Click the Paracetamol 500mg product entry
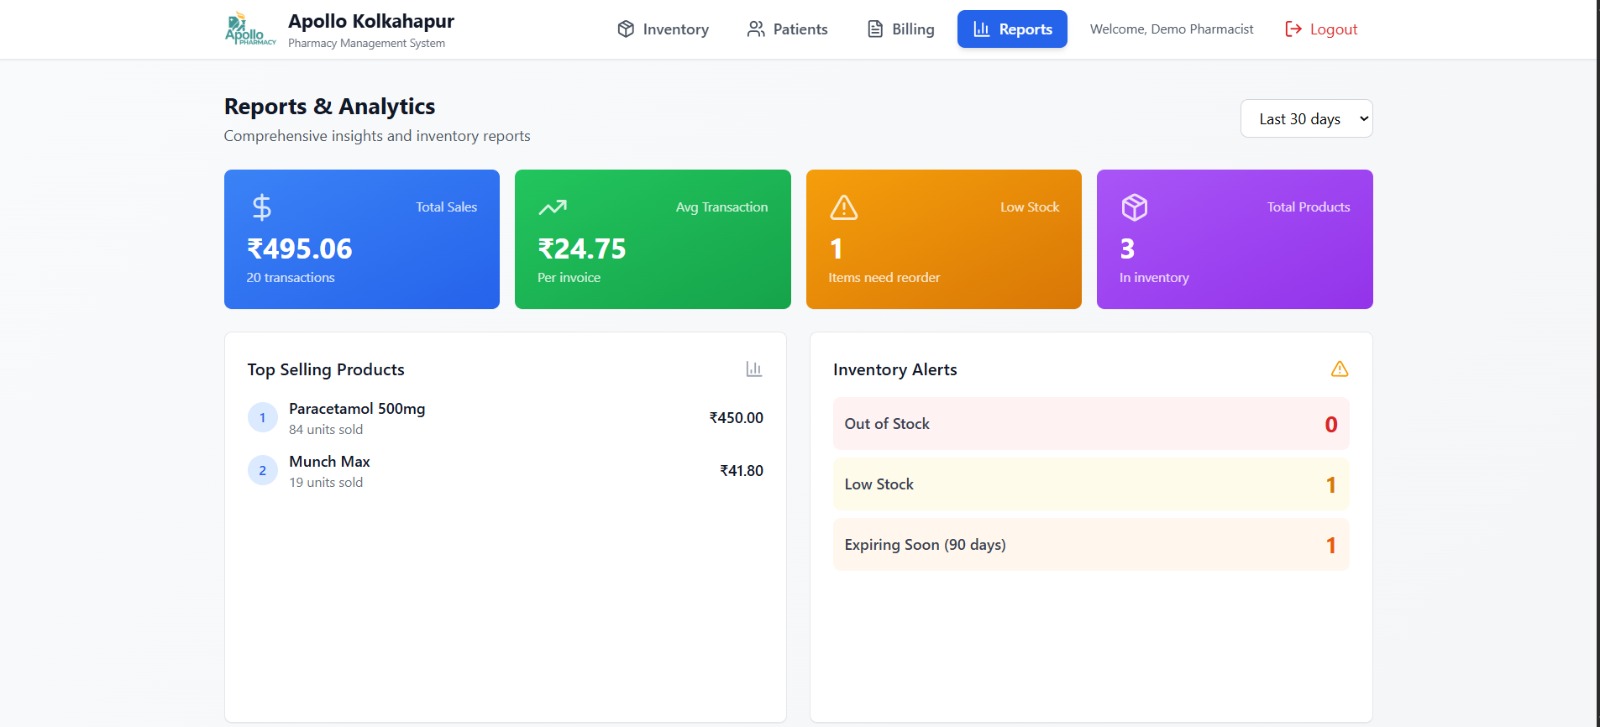Image resolution: width=1600 pixels, height=727 pixels. click(x=357, y=409)
